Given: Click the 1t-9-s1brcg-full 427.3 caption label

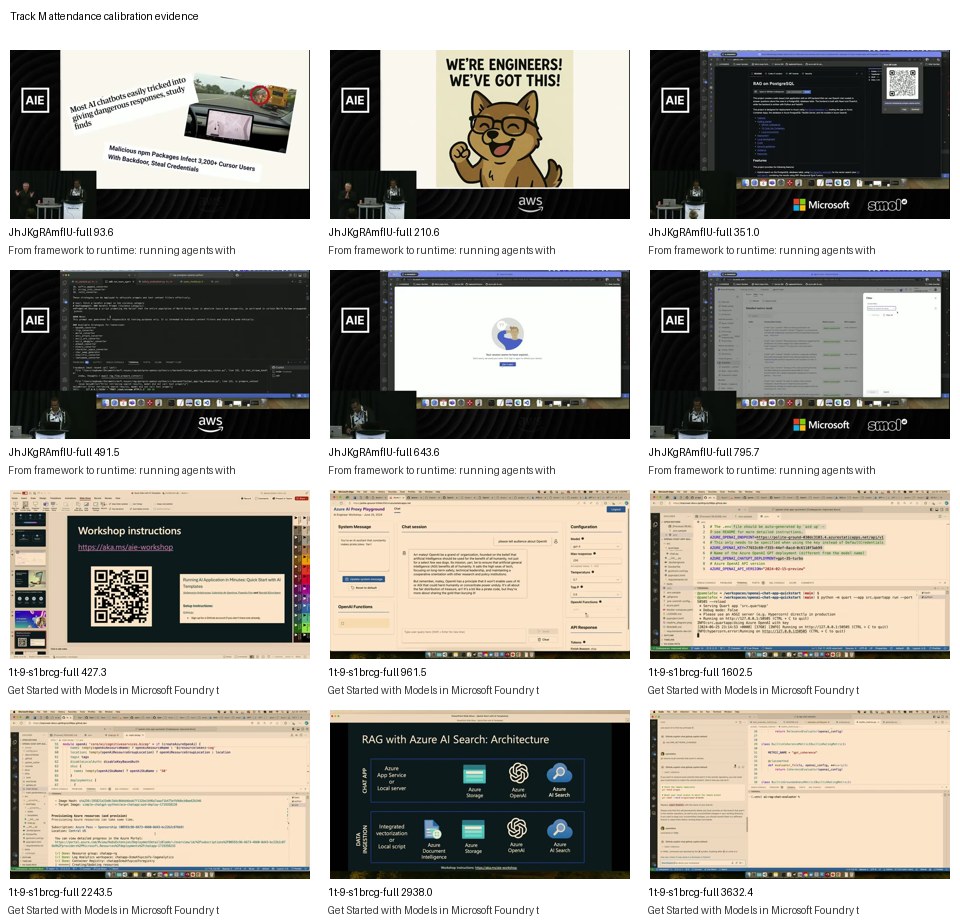Looking at the screenshot, I should click(x=57, y=672).
